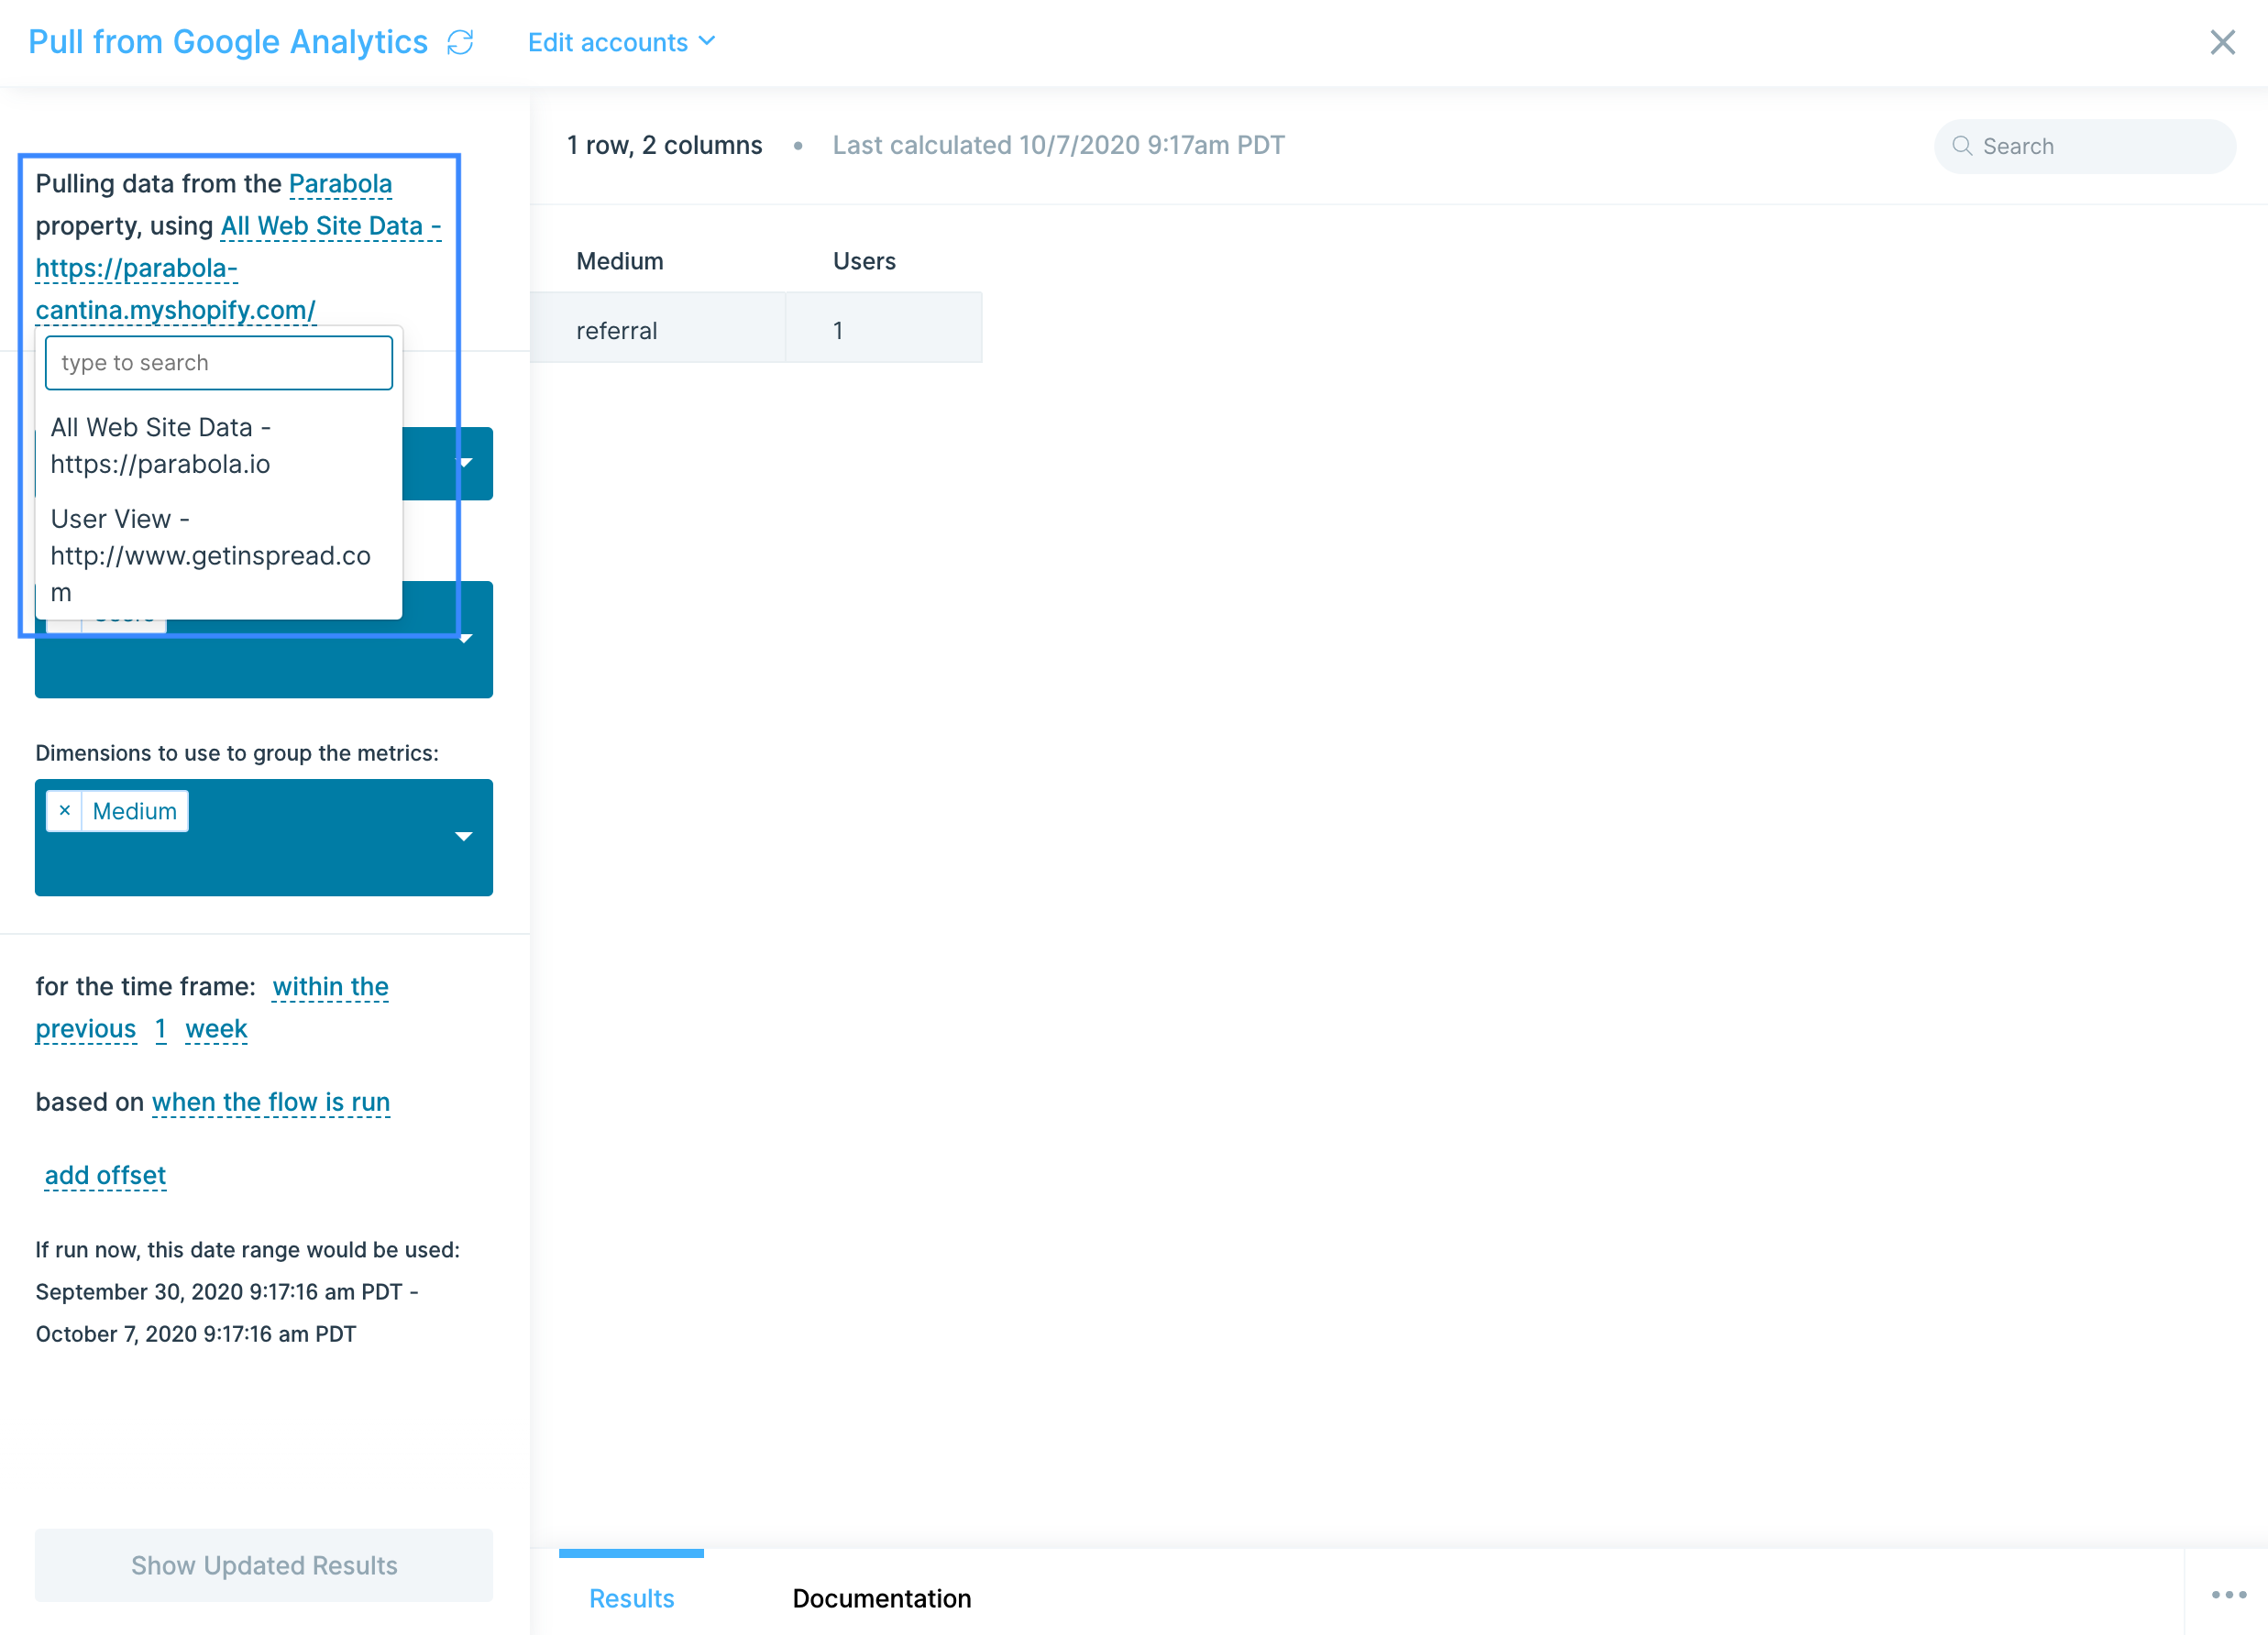Switch to the Results tab

click(631, 1597)
